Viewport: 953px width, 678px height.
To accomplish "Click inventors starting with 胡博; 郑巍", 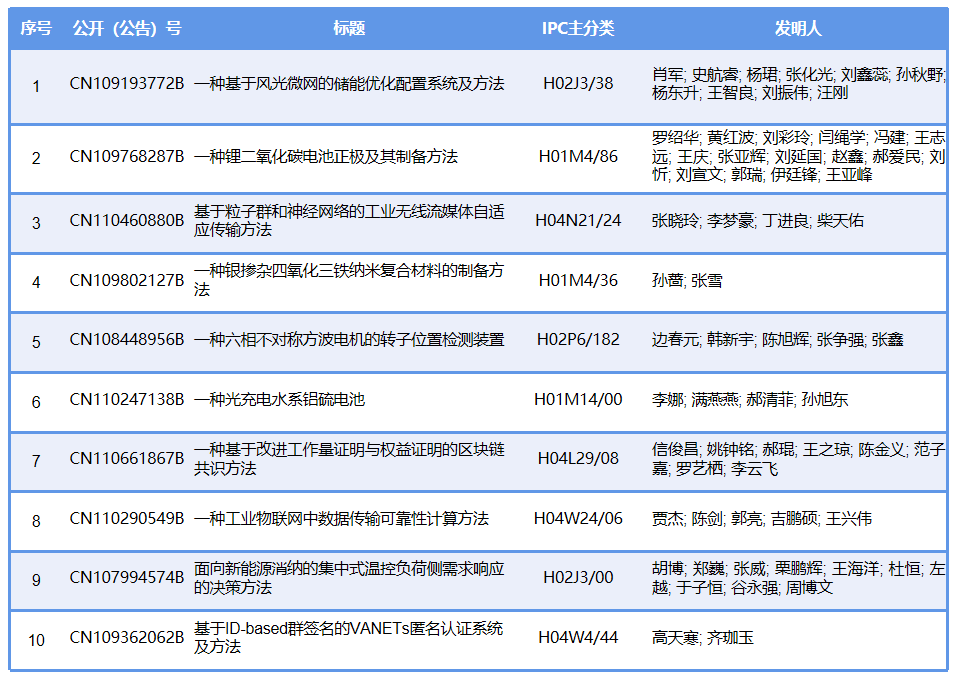I will 798,578.
